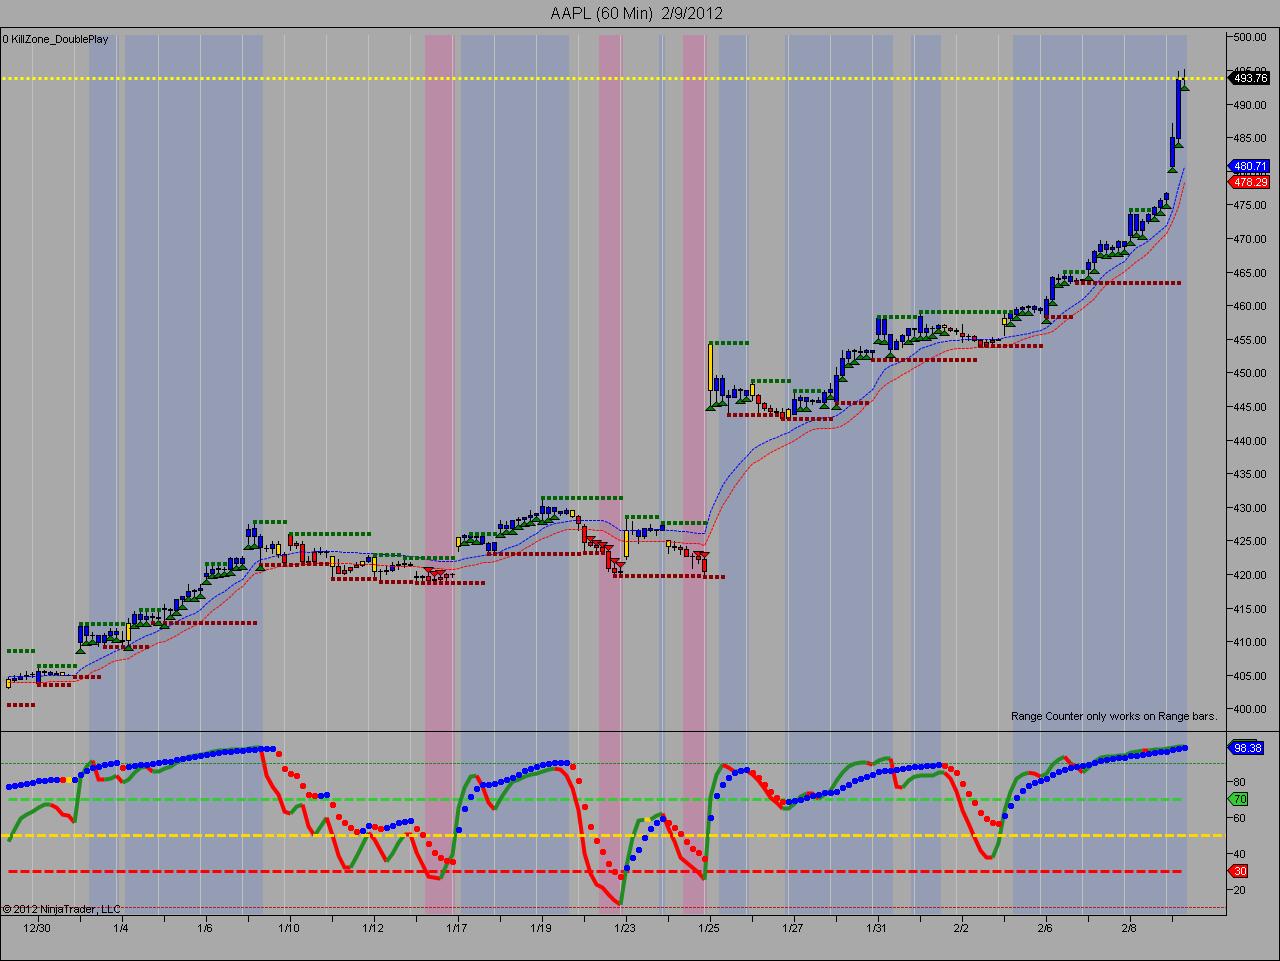Click the blue 98.38 oscillator value marker
The image size is (1280, 961).
pyautogui.click(x=1248, y=747)
